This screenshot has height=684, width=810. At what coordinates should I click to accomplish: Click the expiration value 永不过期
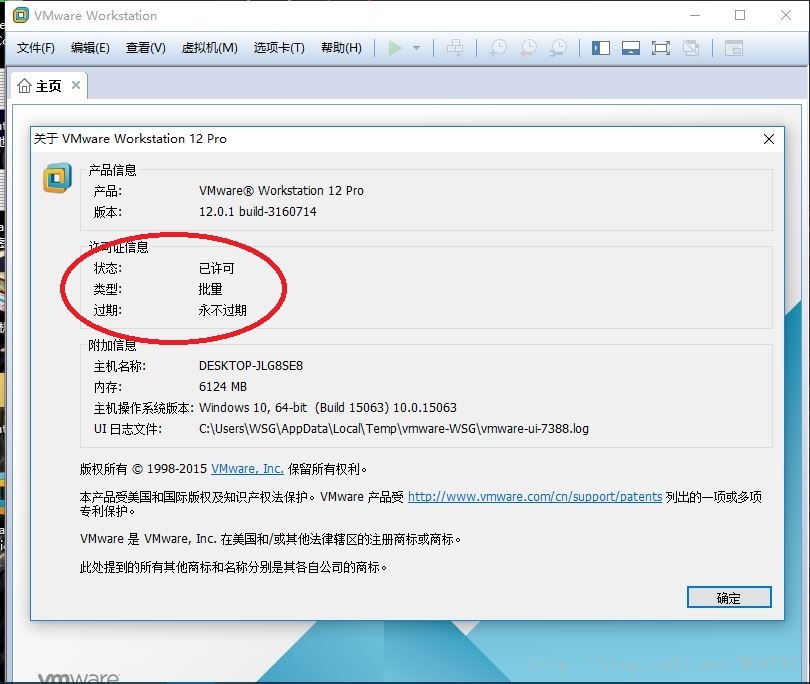pyautogui.click(x=223, y=310)
